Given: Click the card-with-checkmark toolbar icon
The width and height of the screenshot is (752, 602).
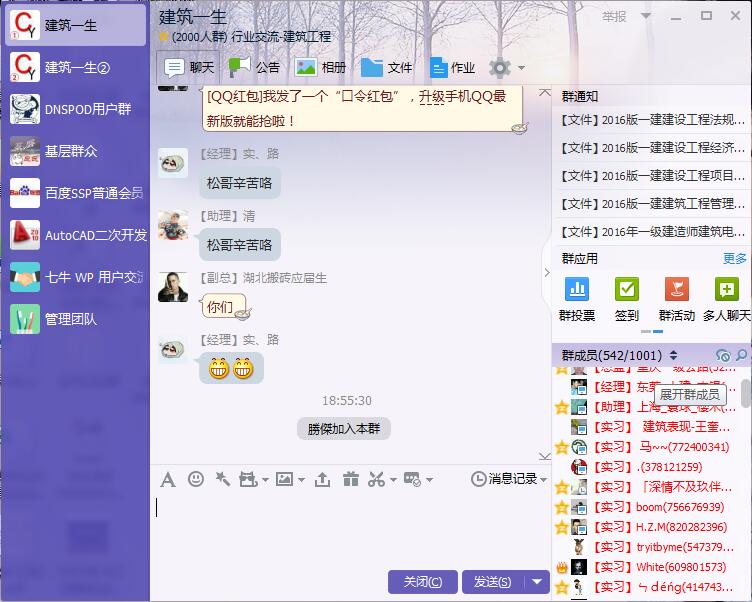Looking at the screenshot, I should (412, 479).
